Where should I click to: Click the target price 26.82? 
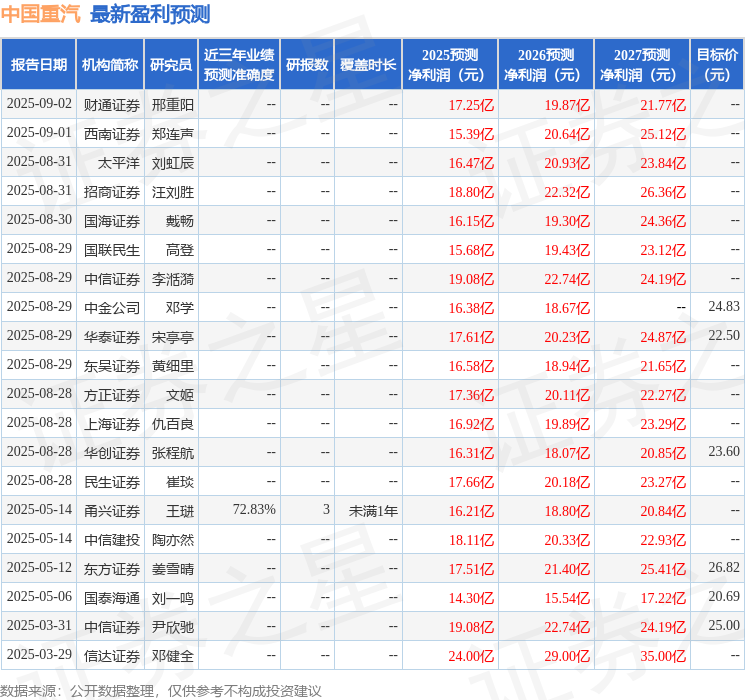click(724, 567)
